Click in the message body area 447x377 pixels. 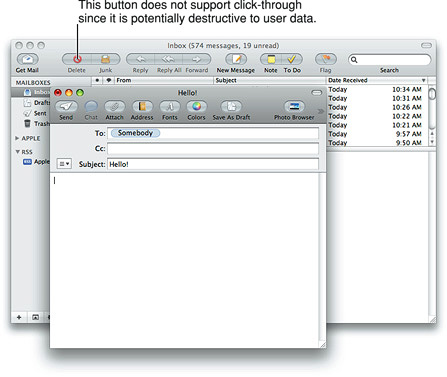[x=184, y=260]
